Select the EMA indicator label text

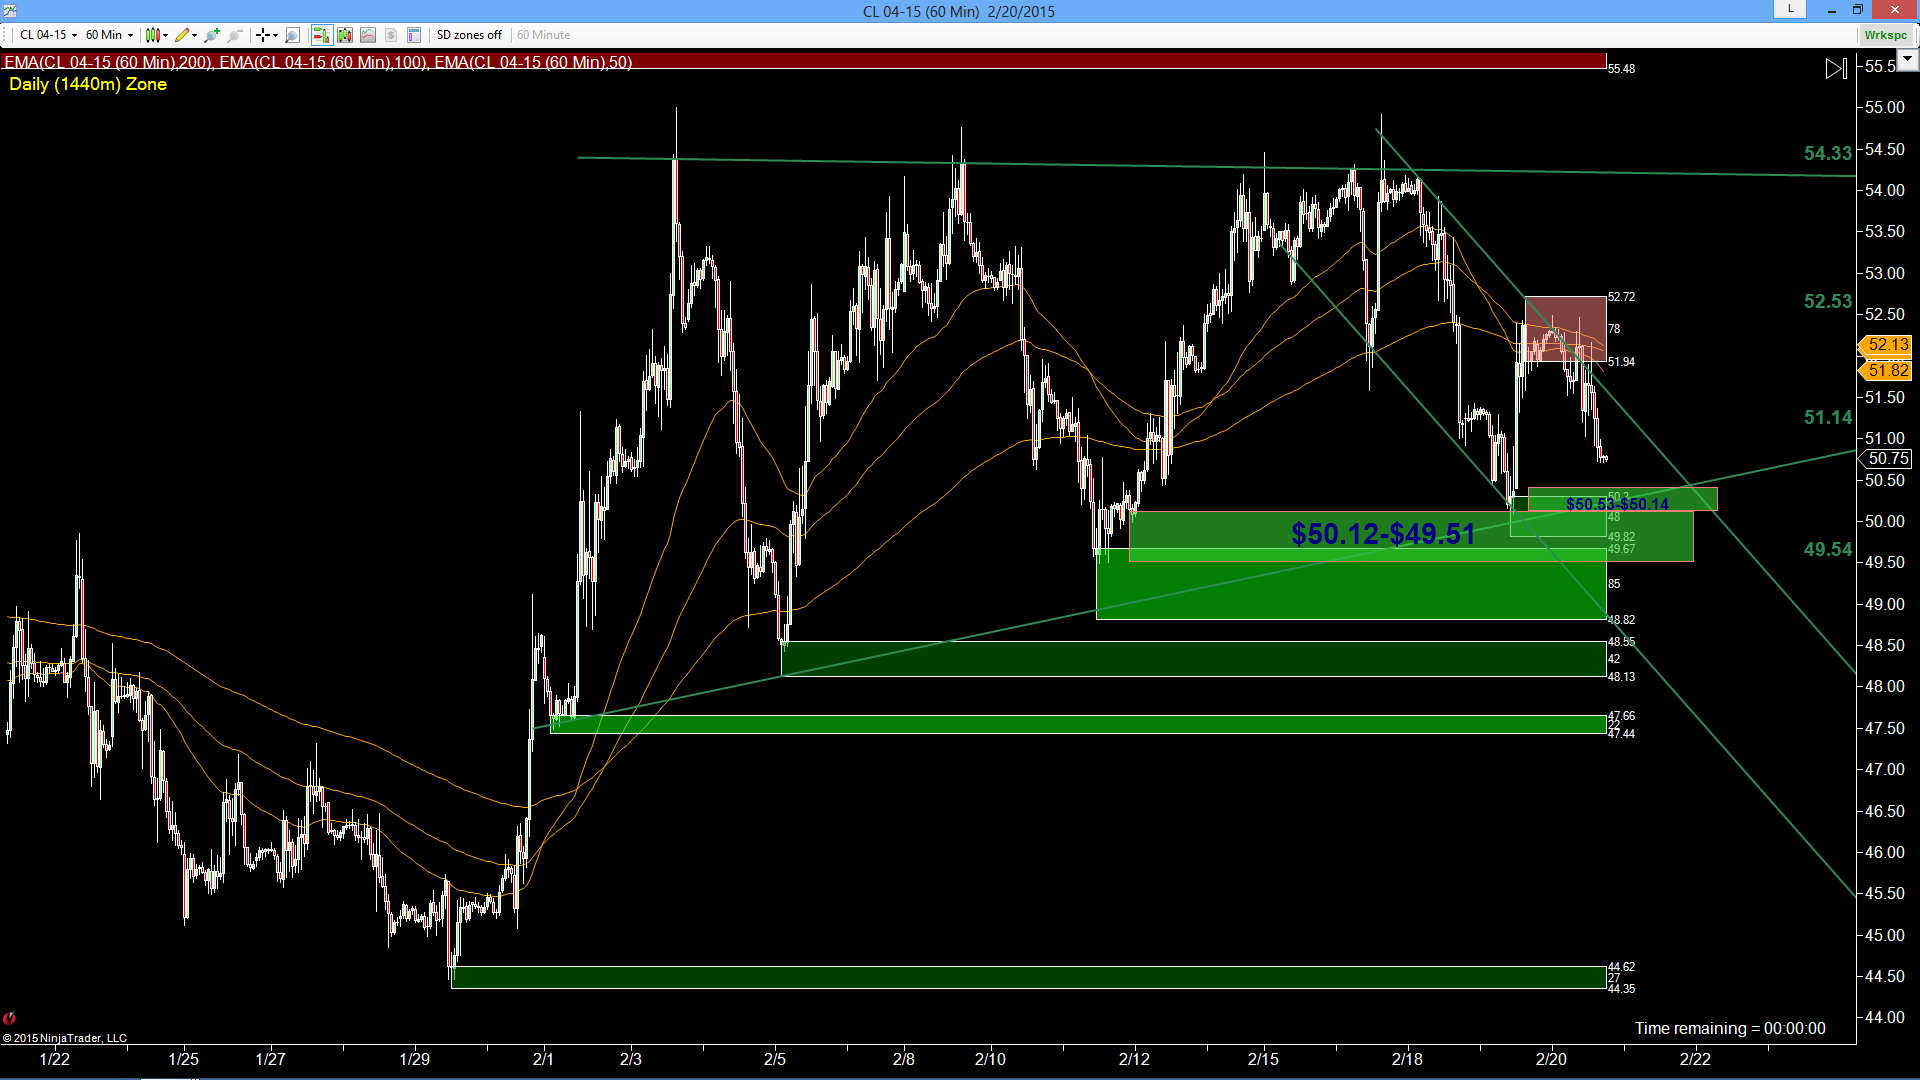pos(318,62)
